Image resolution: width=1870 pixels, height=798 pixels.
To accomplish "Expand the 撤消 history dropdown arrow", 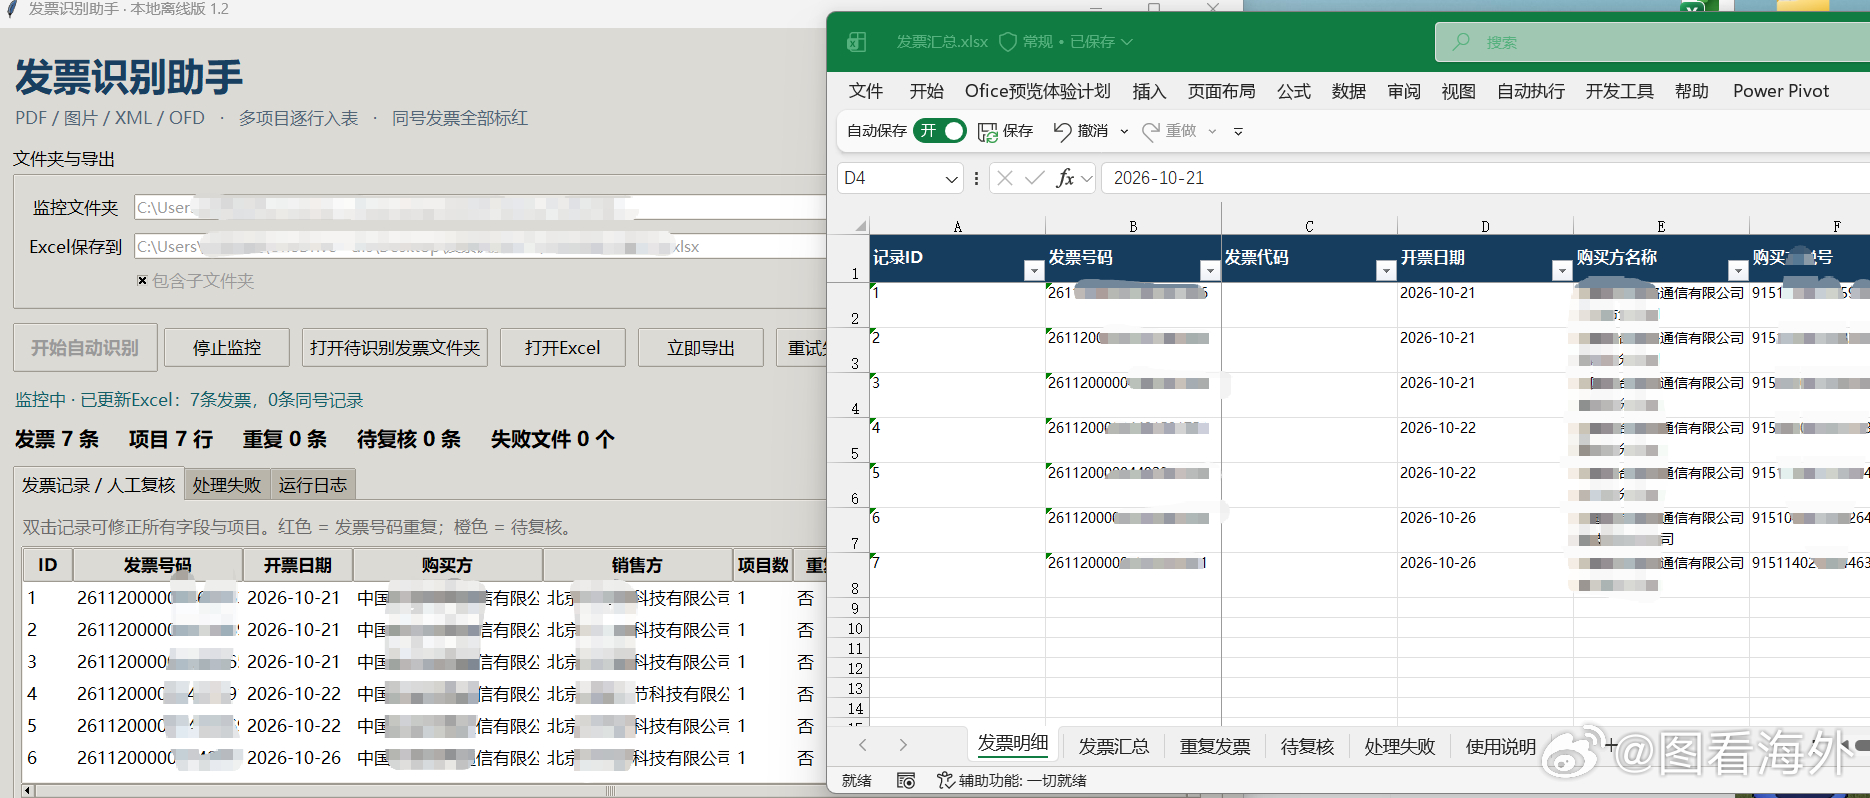I will (1124, 131).
